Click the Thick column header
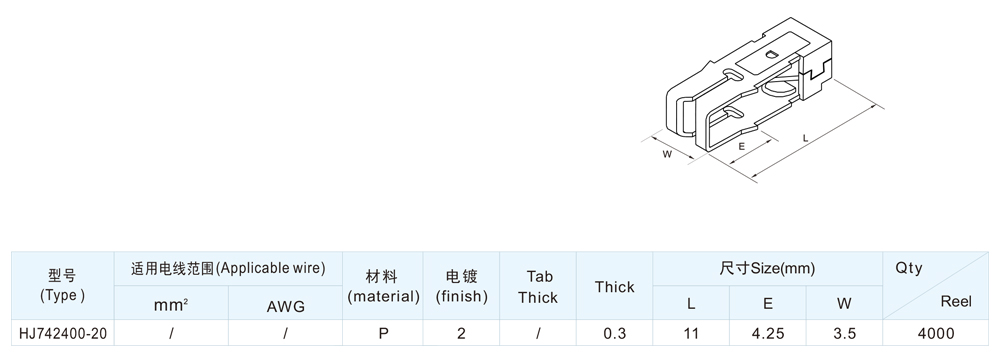The width and height of the screenshot is (1000, 360). point(614,285)
